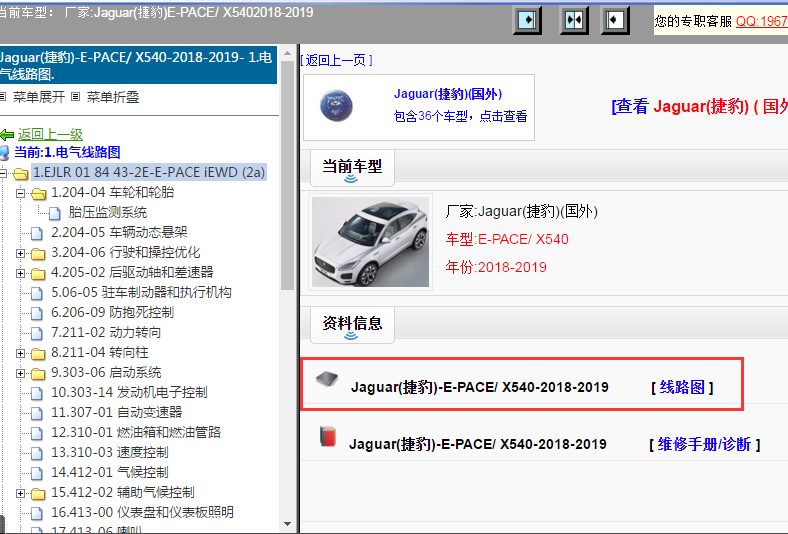Click the blue 1.电气线路图 panel title
The width and height of the screenshot is (788, 534).
coord(136,66)
